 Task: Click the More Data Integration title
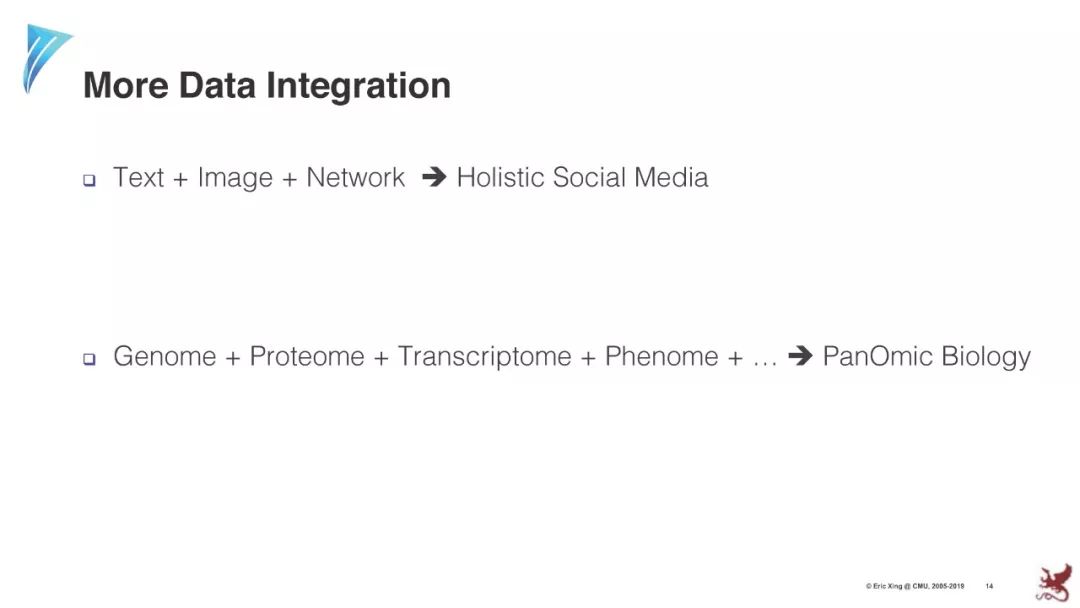[267, 86]
